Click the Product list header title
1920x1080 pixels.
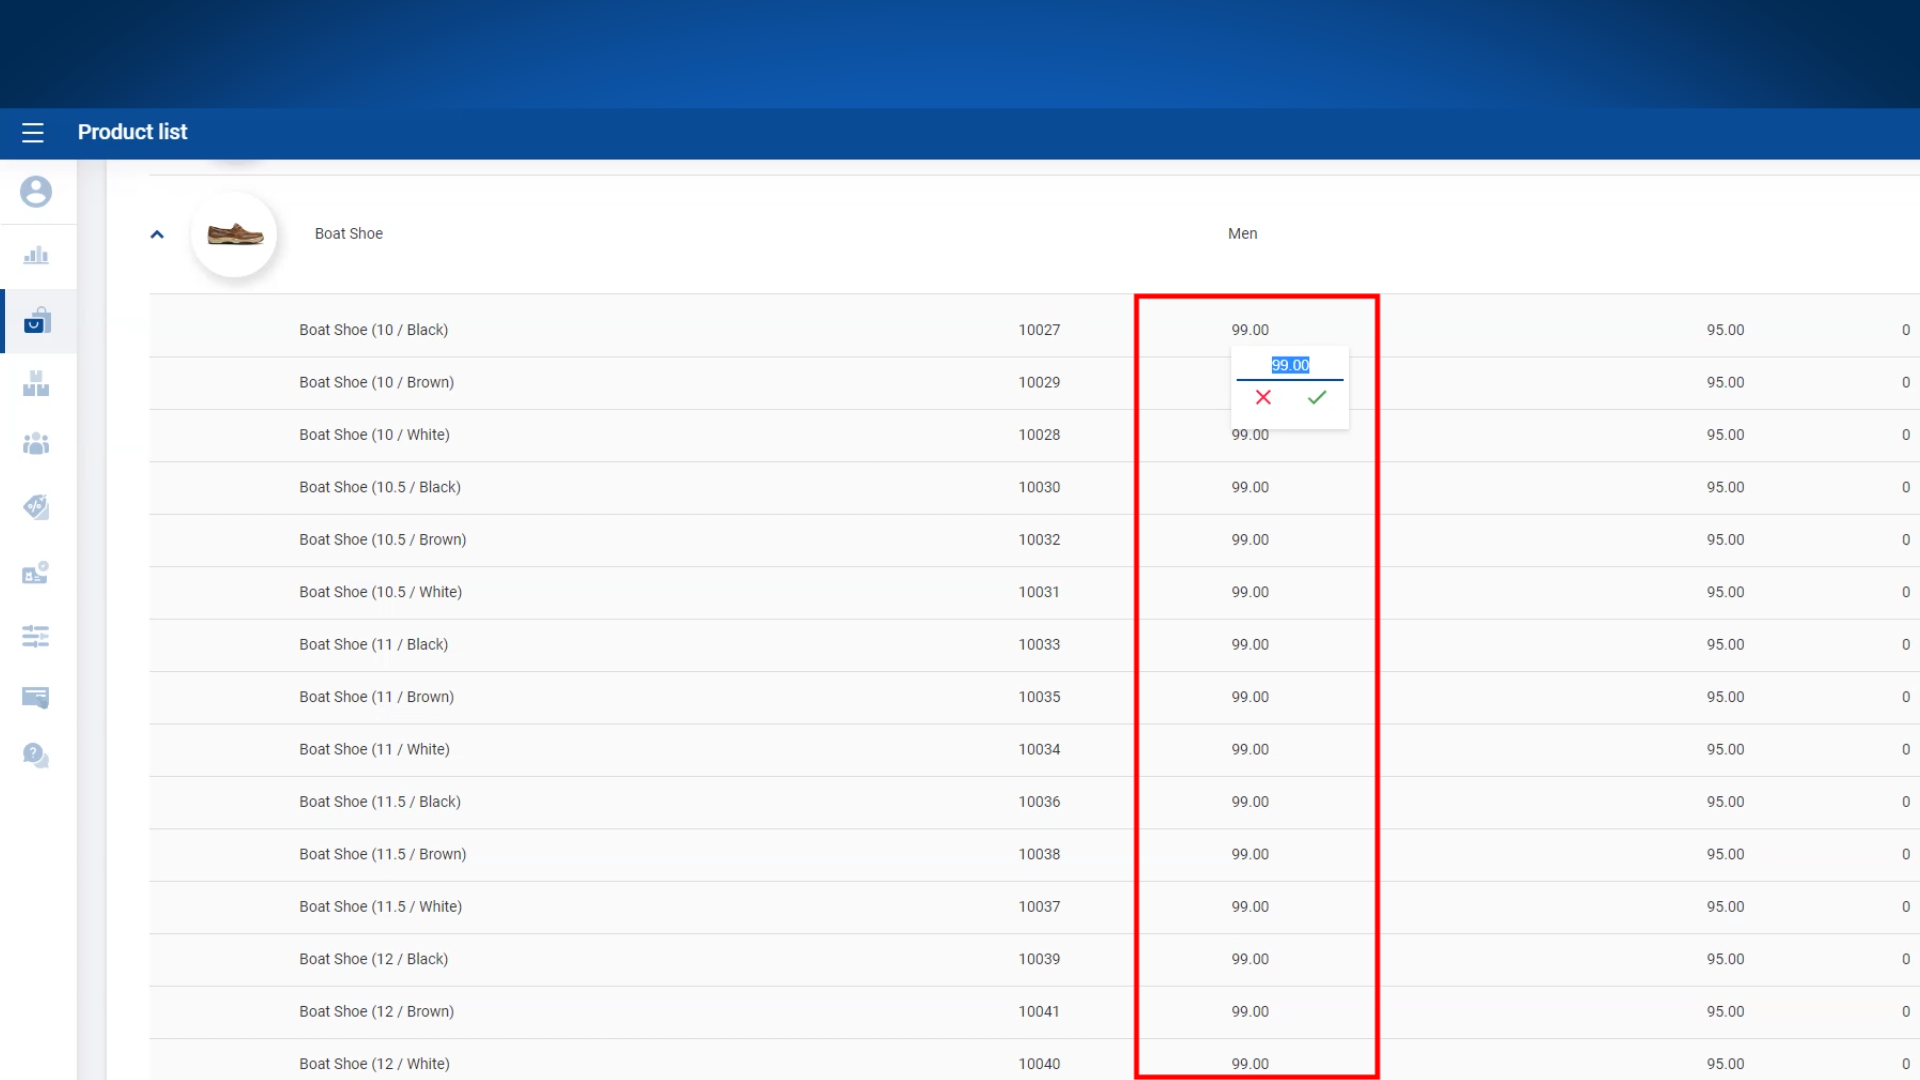(x=132, y=132)
